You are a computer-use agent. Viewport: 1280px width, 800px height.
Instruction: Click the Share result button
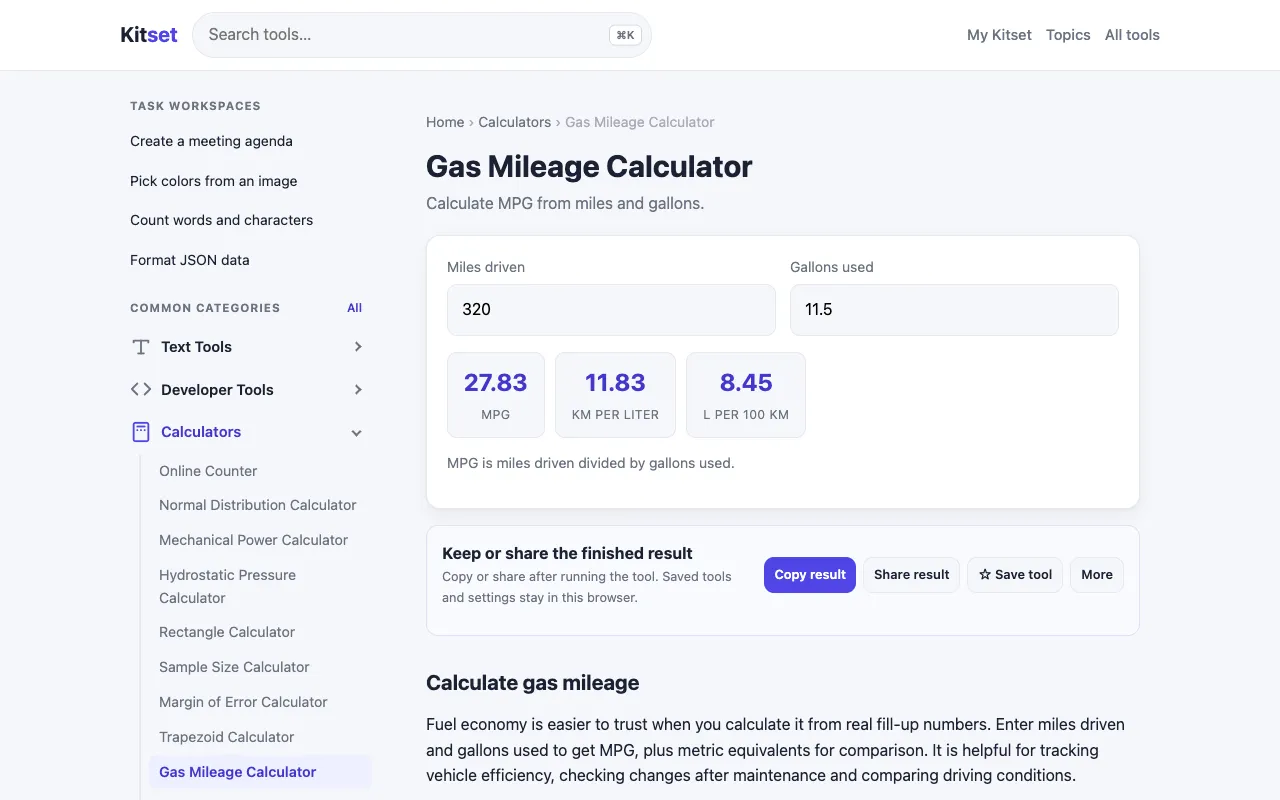click(911, 575)
